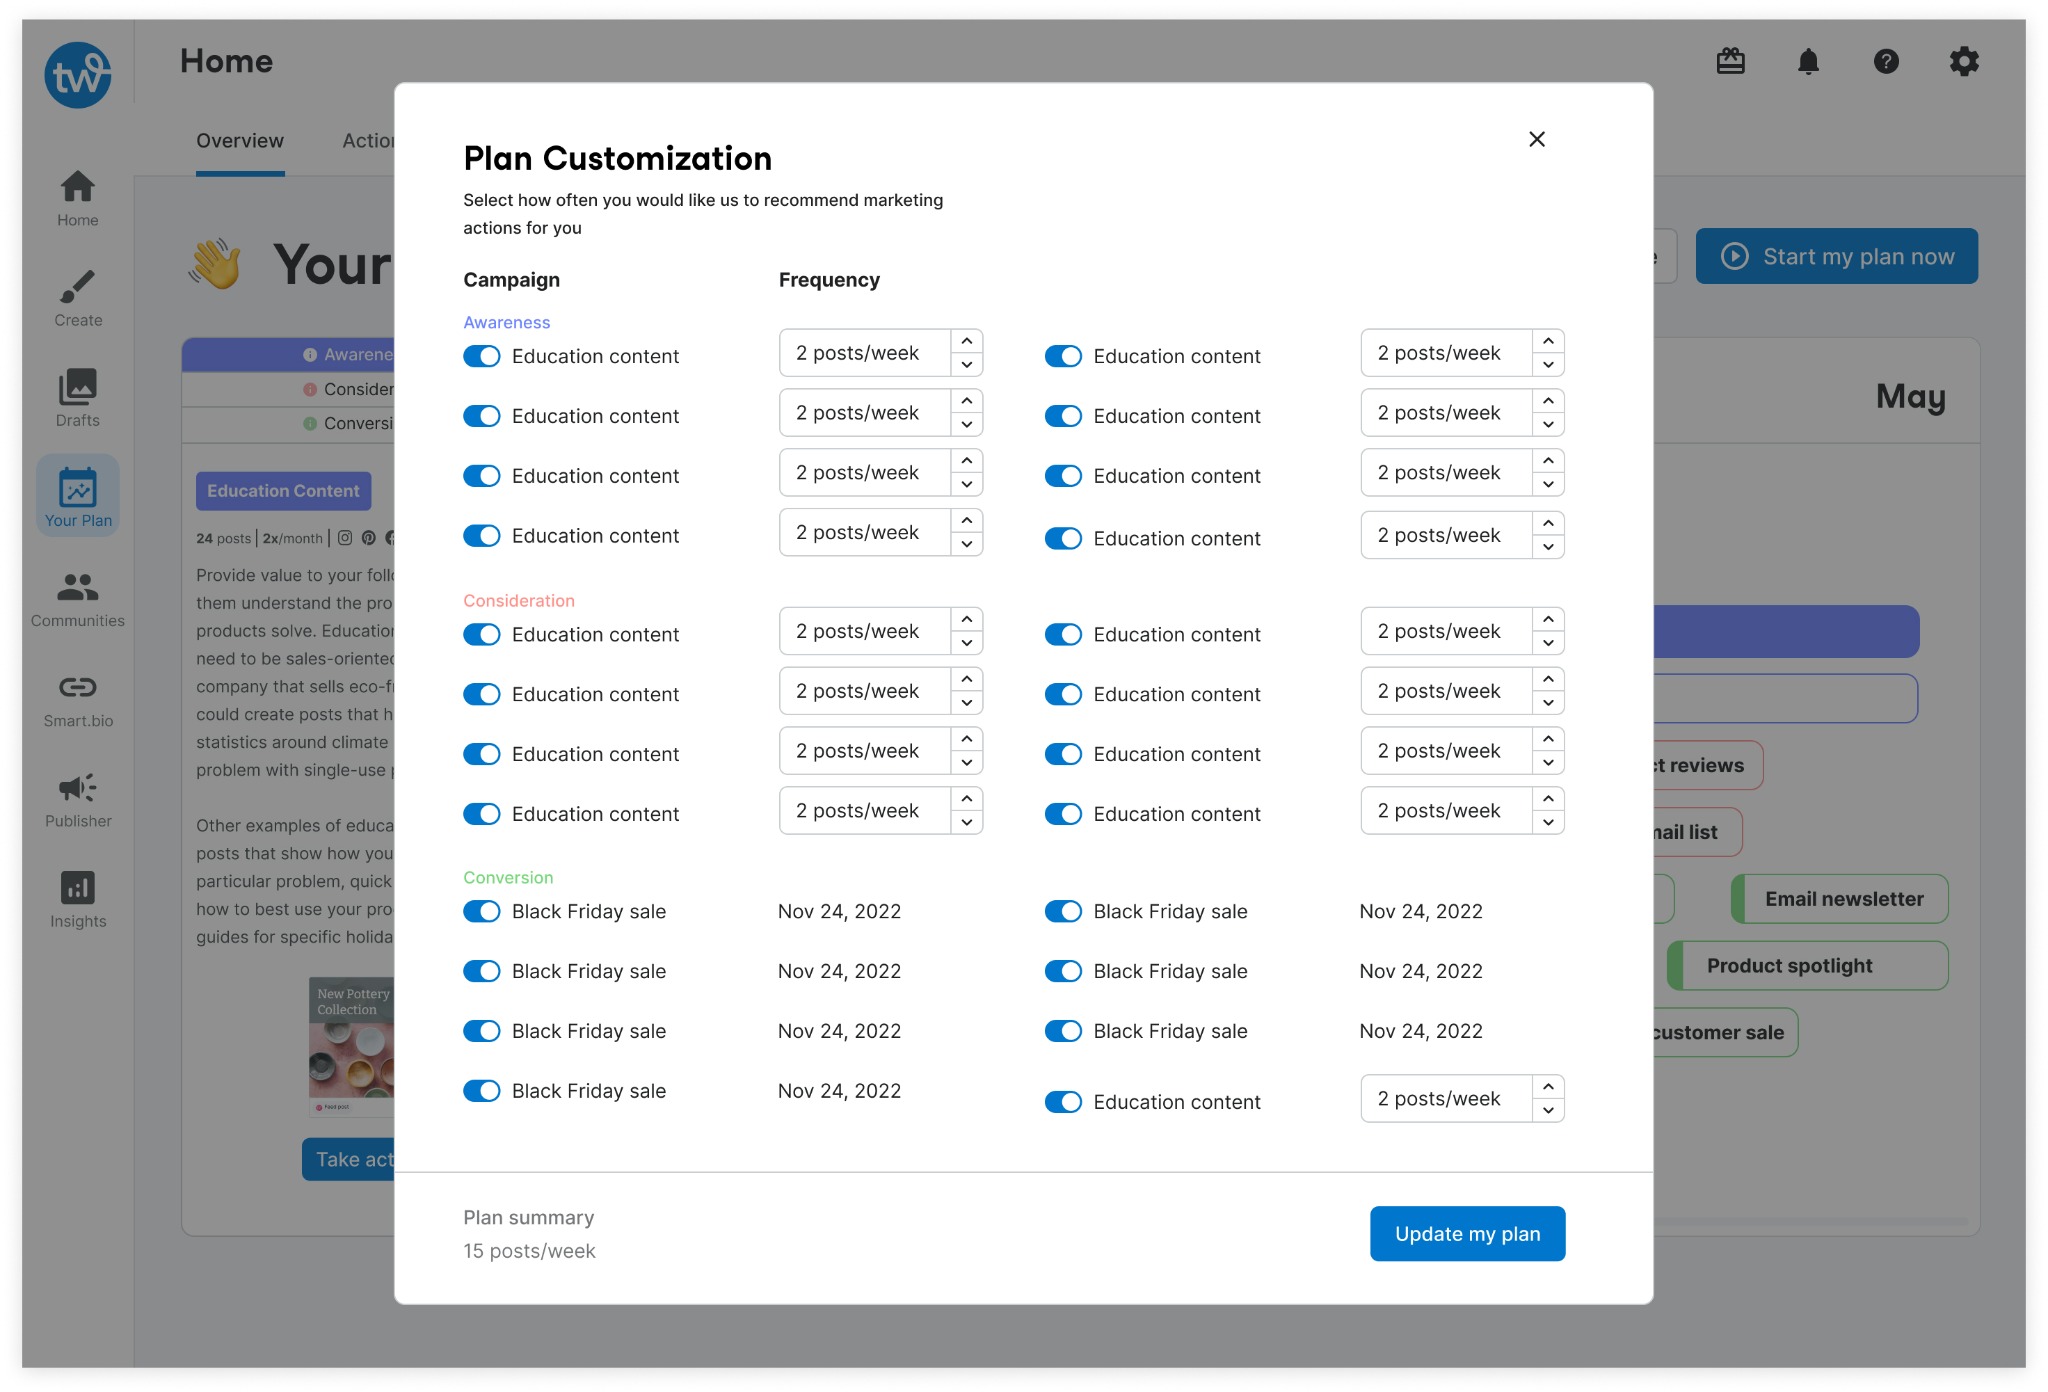Toggle Education content in Conversion right column
Viewport: 2048px width, 1392px height.
click(1063, 1102)
